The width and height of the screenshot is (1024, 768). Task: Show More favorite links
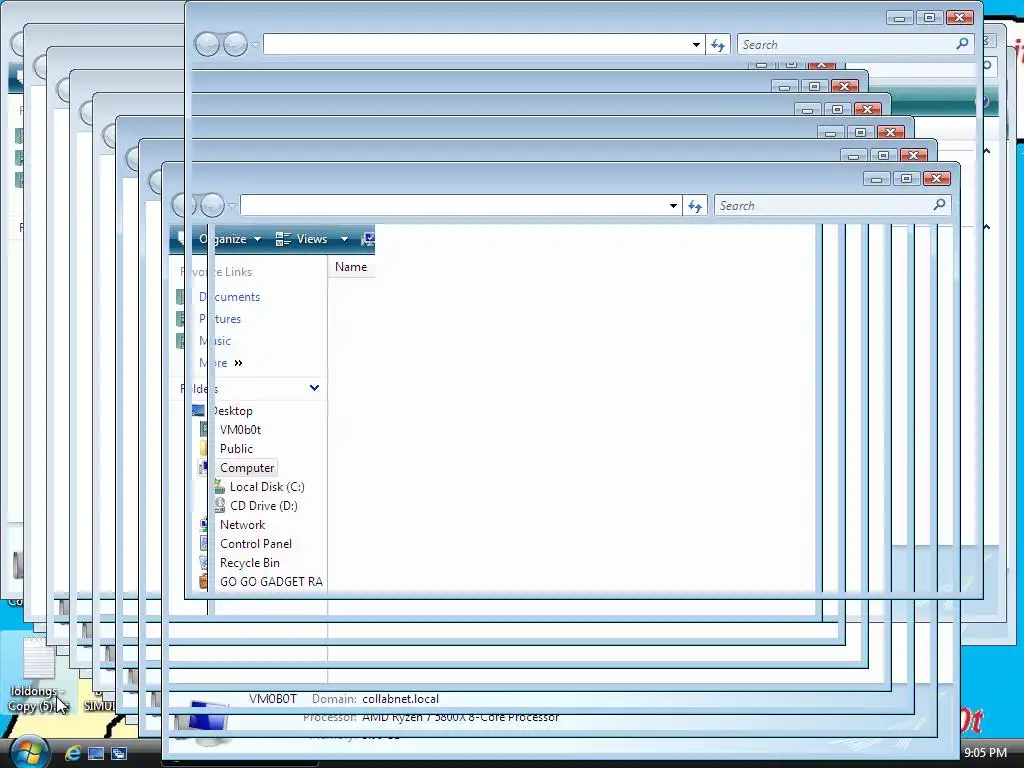[221, 363]
